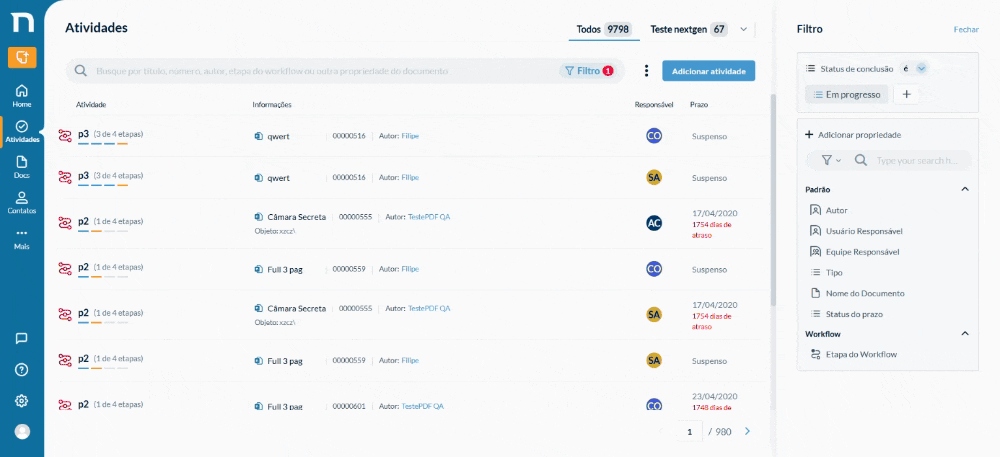This screenshot has height=457, width=1000.
Task: Select Usuário Responsável property
Action: point(857,231)
